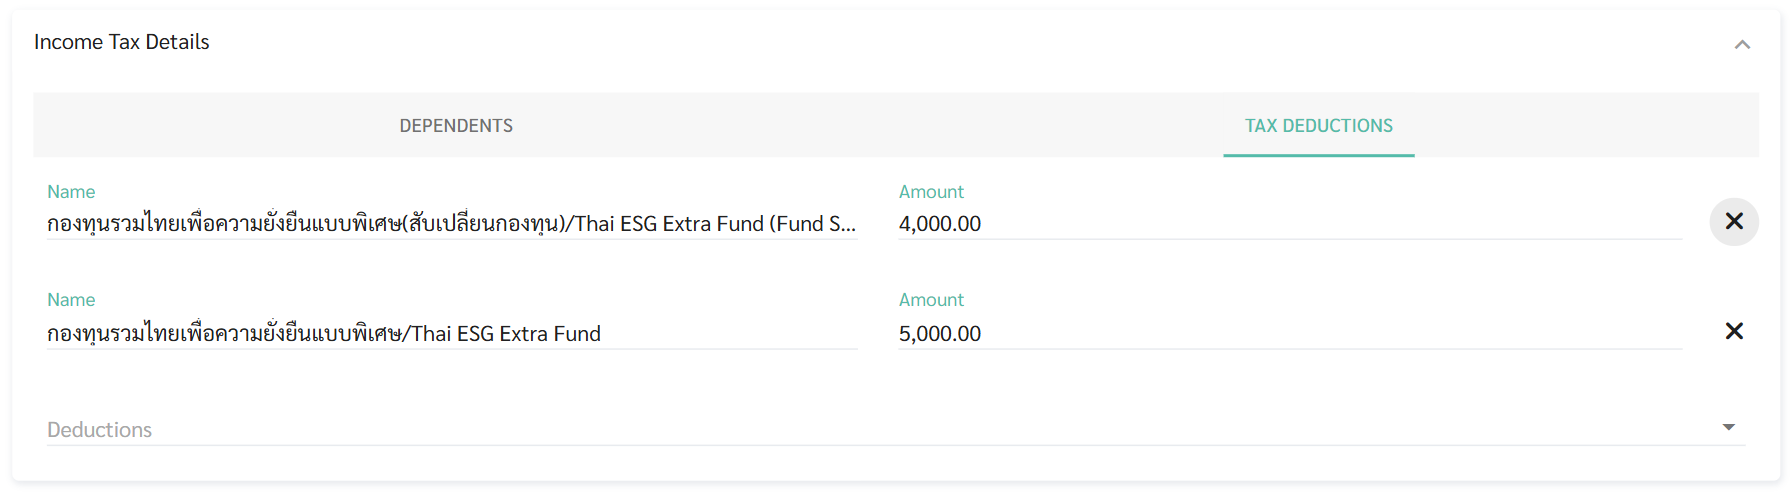
Task: Click Name label above second deduction
Action: click(x=71, y=299)
